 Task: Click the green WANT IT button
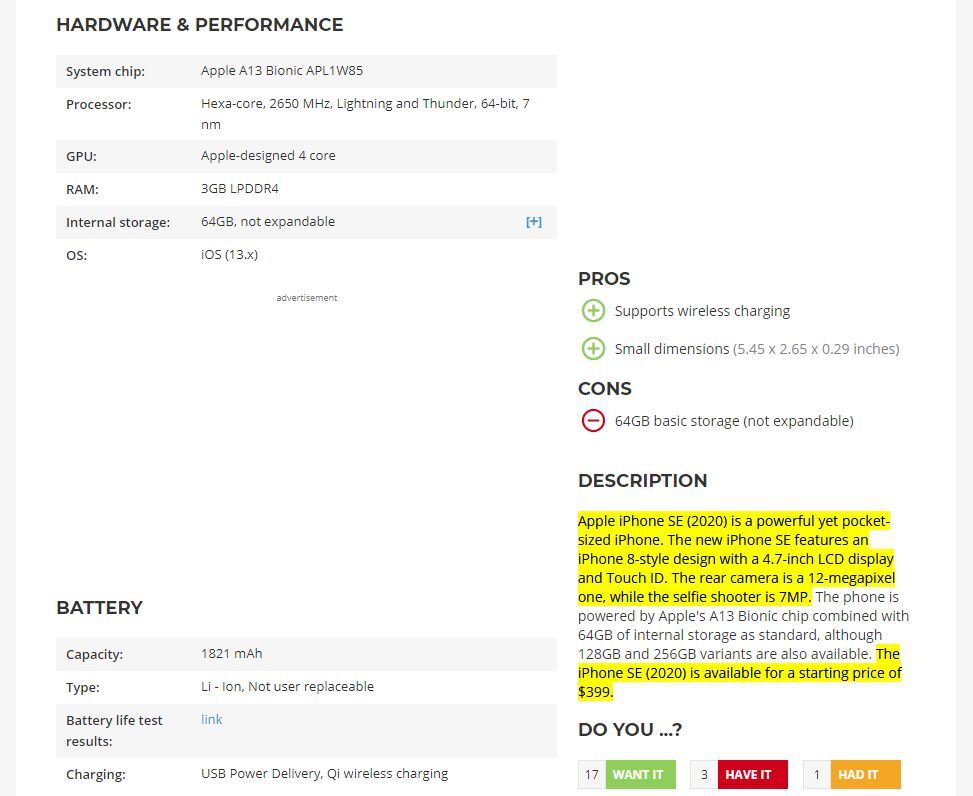(x=640, y=774)
